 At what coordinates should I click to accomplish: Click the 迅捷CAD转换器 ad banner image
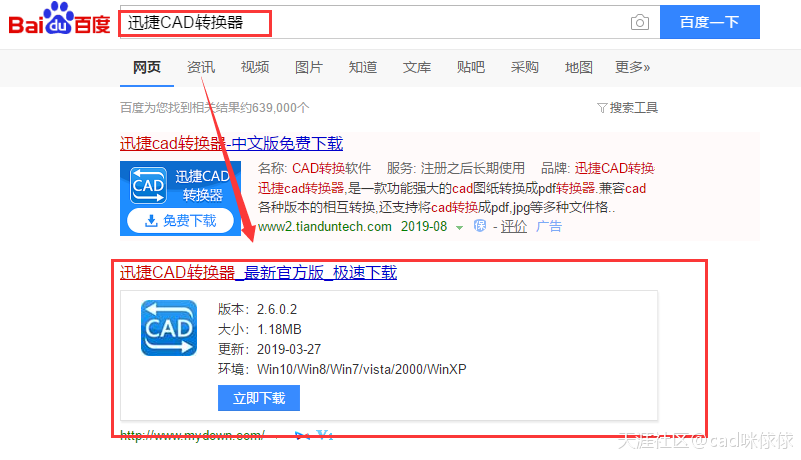point(180,198)
